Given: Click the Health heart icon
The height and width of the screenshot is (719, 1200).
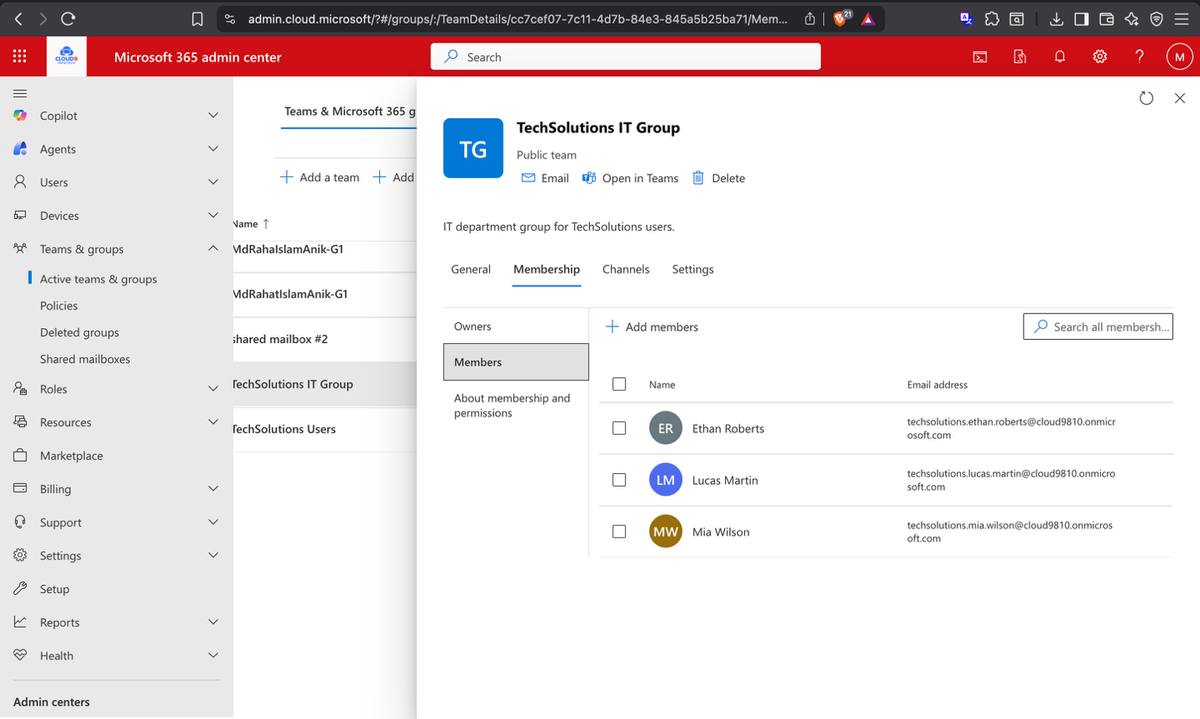Looking at the screenshot, I should tap(20, 655).
